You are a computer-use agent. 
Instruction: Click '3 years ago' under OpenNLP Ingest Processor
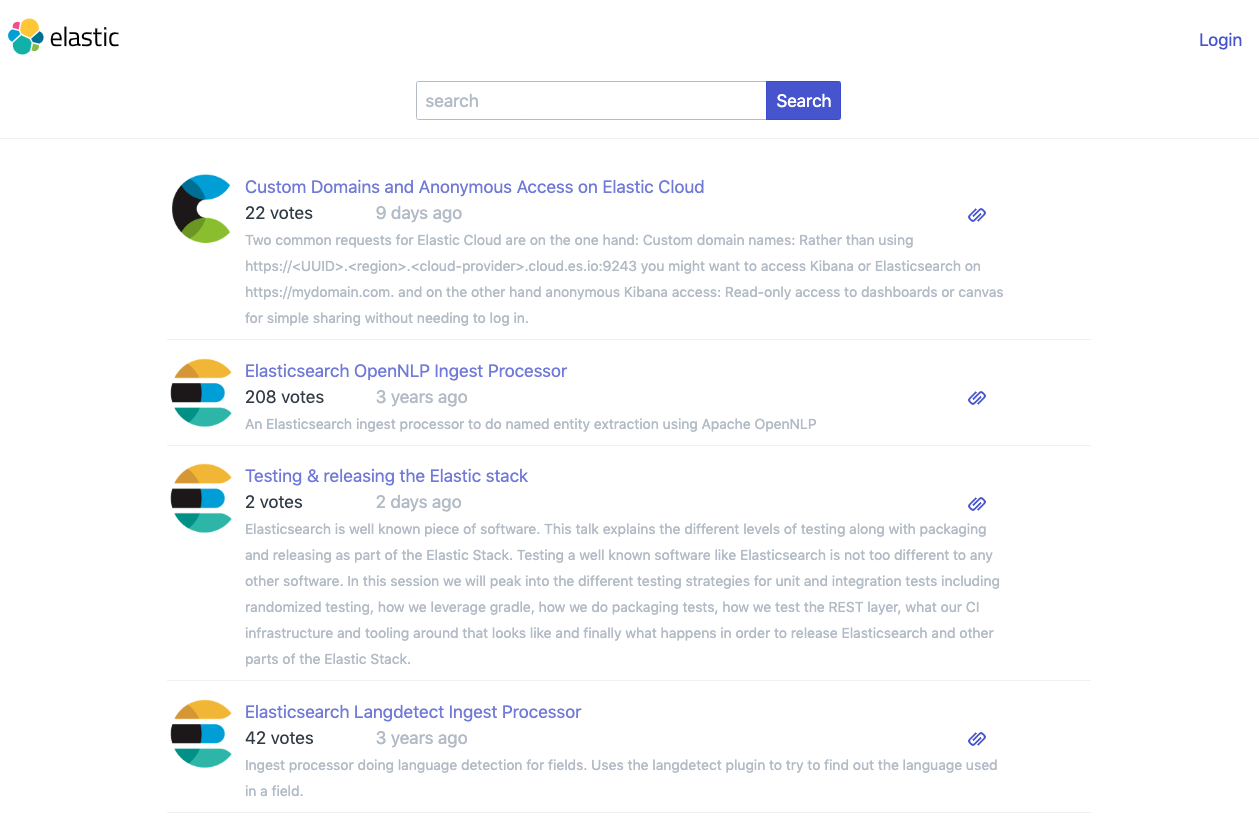422,397
